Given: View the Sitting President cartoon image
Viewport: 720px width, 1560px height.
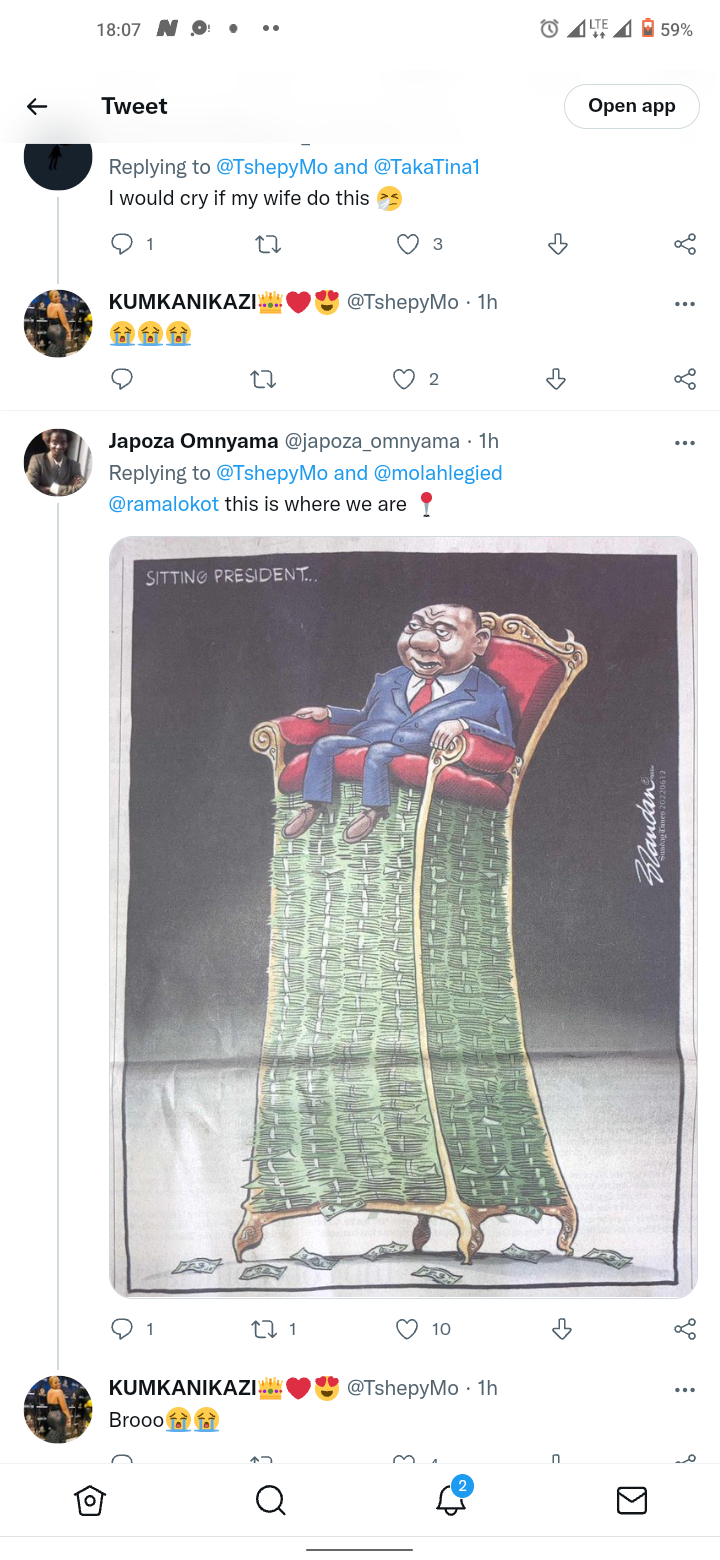Looking at the screenshot, I should 403,917.
